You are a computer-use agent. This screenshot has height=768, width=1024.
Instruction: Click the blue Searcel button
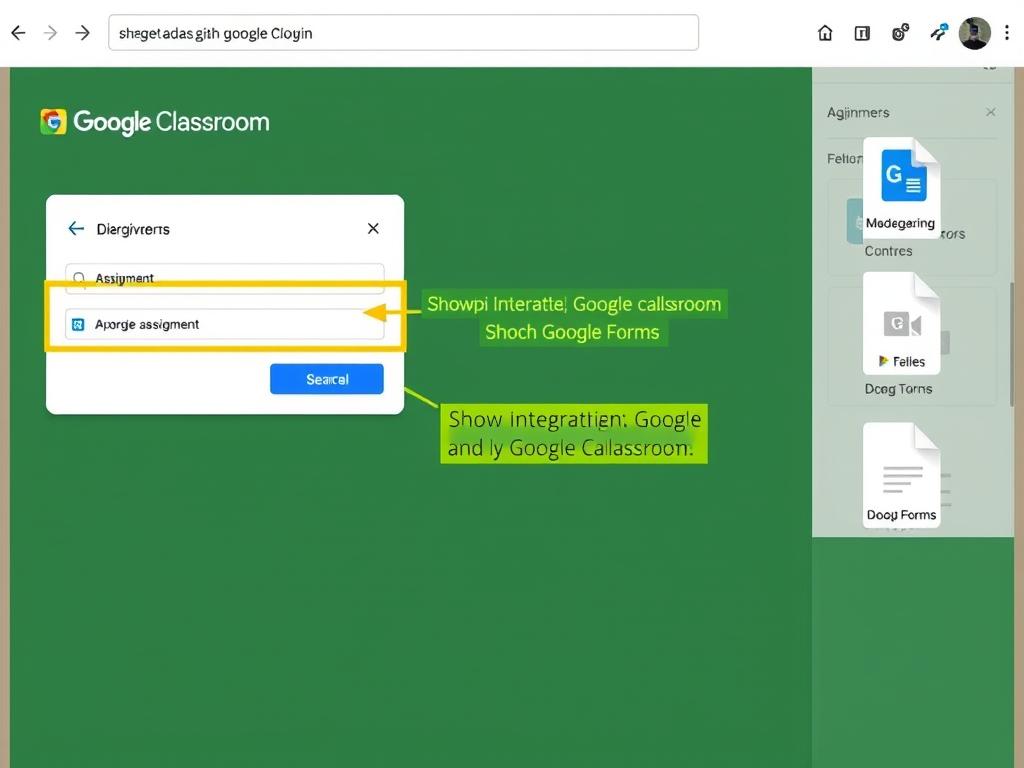point(327,379)
